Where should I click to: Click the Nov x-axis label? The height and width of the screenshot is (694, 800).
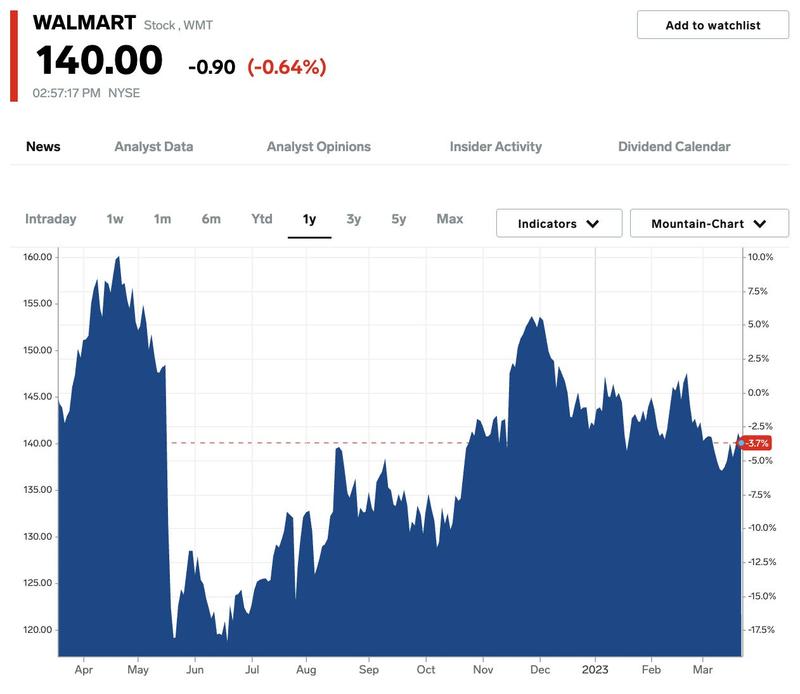pos(483,670)
